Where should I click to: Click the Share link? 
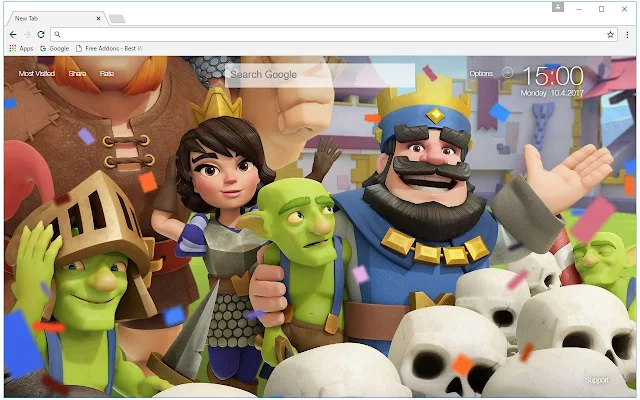[x=77, y=73]
